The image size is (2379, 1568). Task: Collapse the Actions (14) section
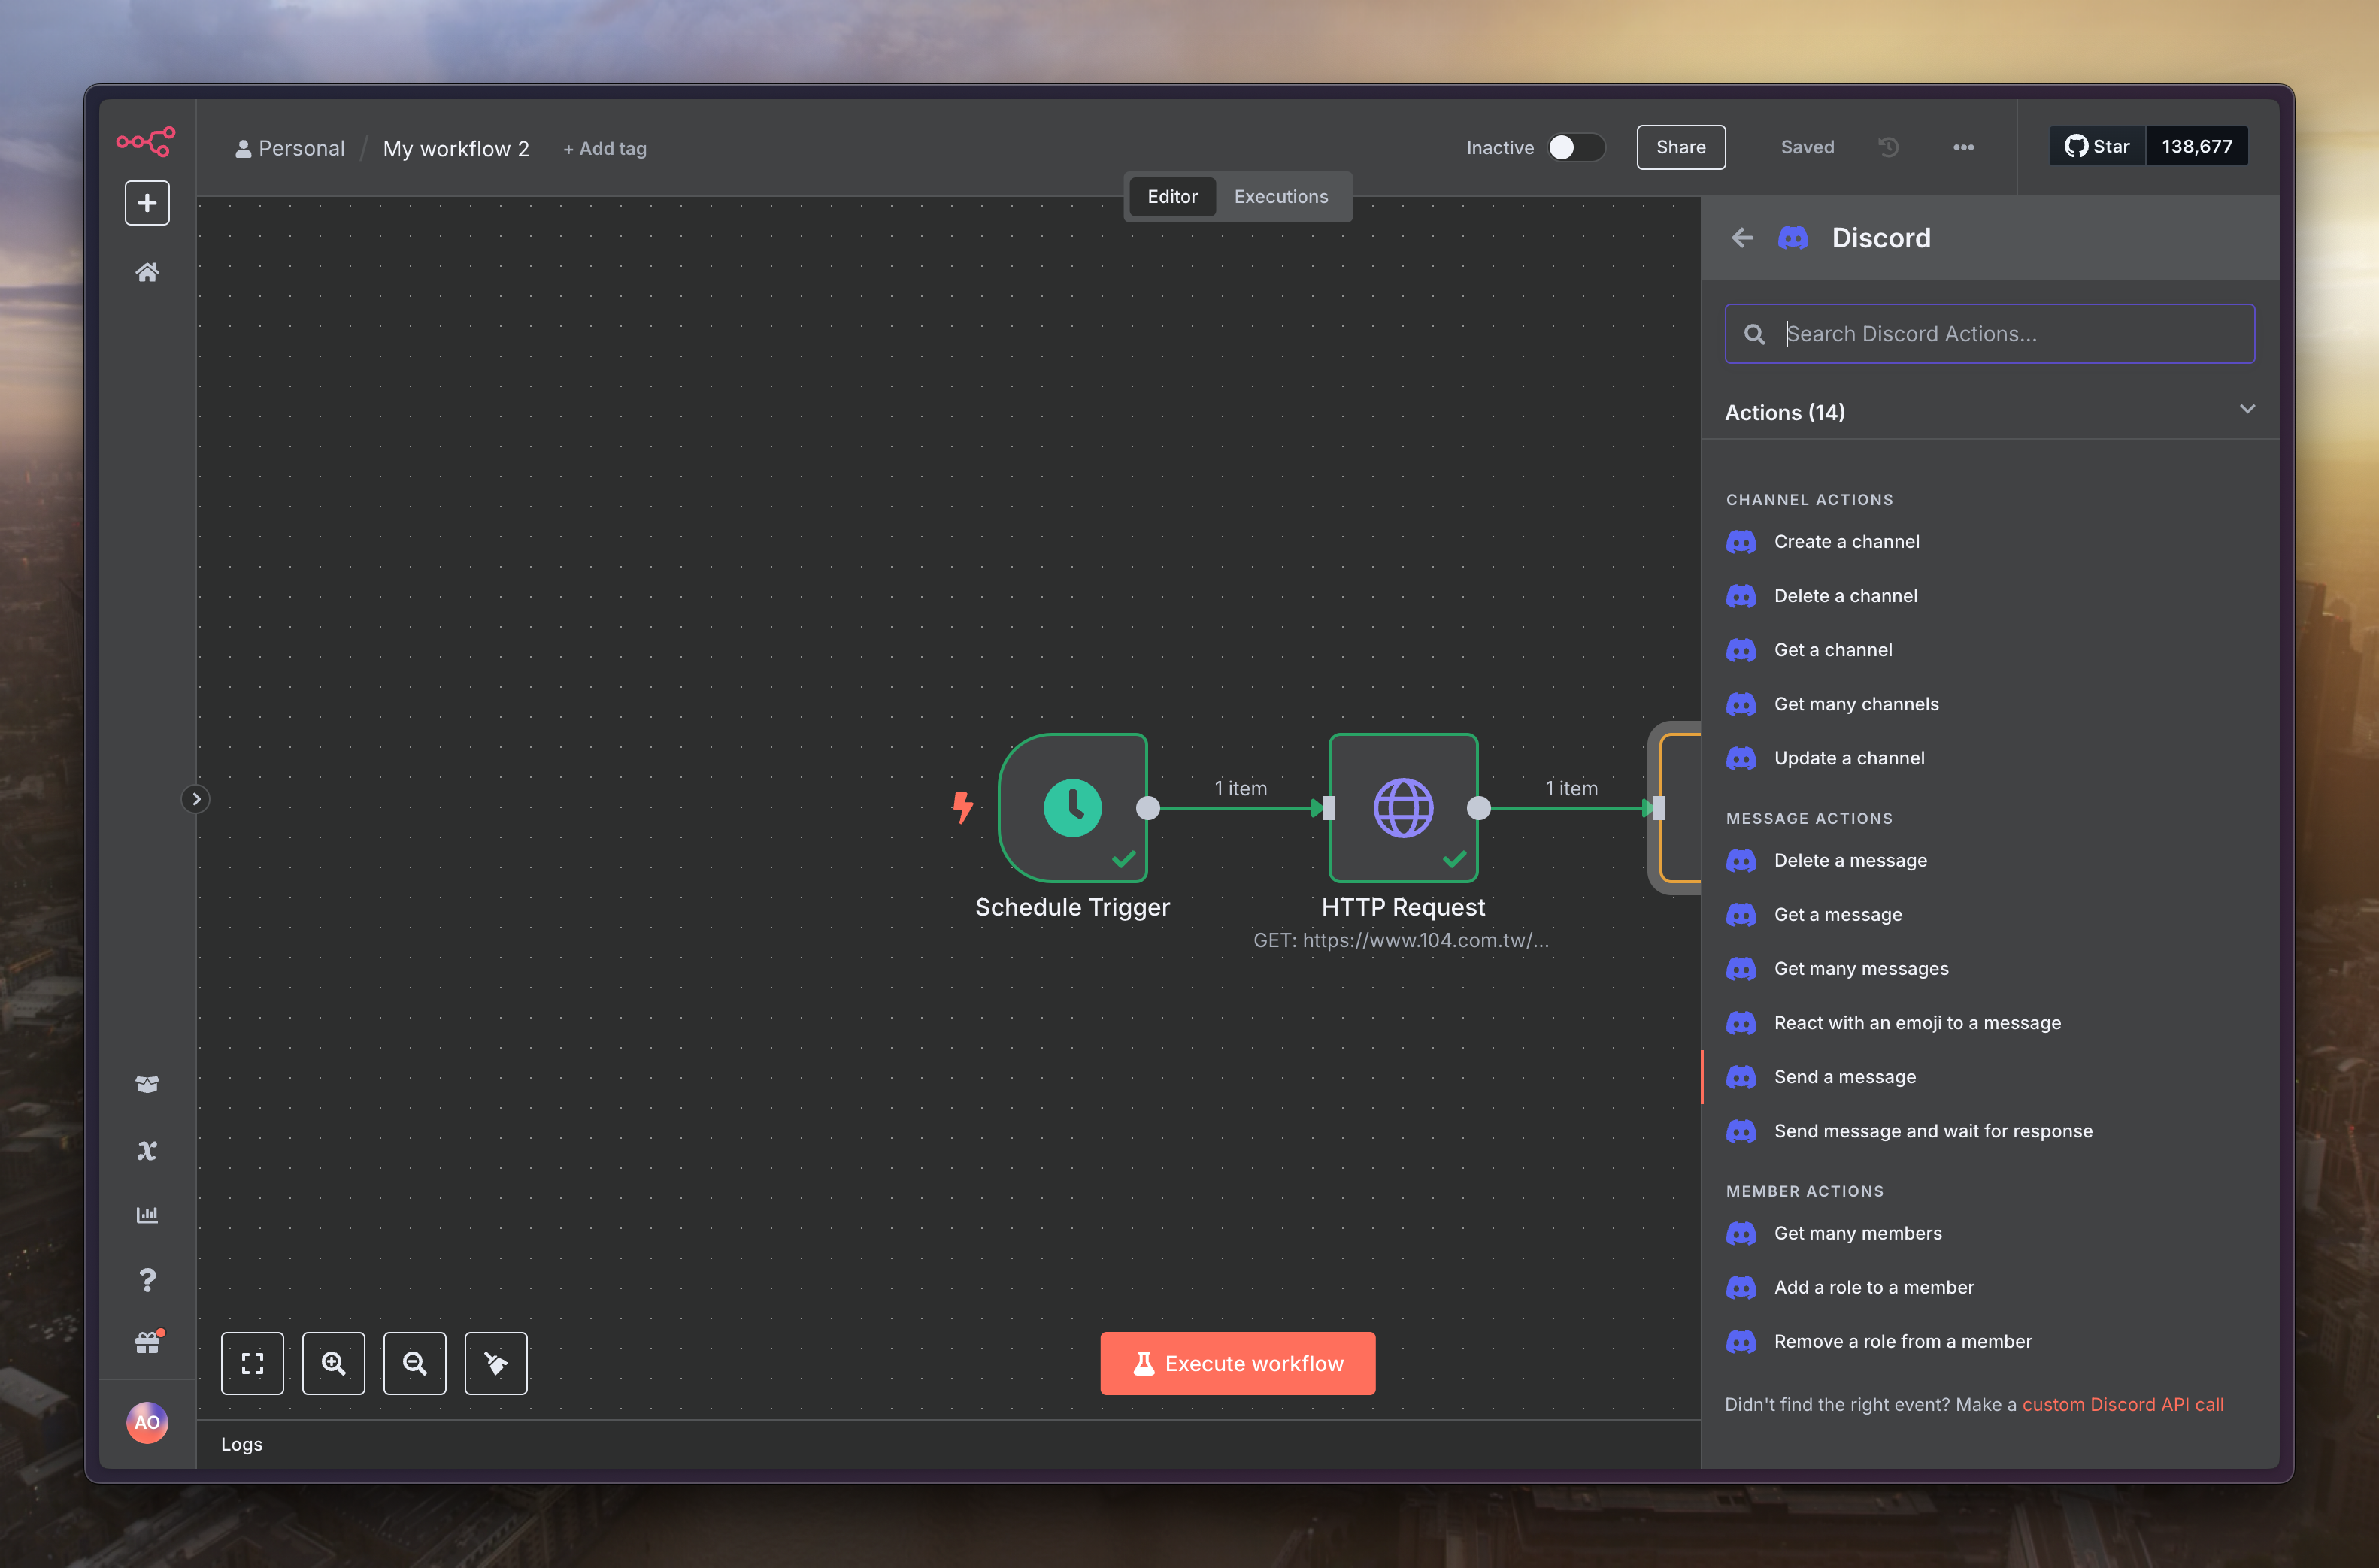pyautogui.click(x=2247, y=410)
